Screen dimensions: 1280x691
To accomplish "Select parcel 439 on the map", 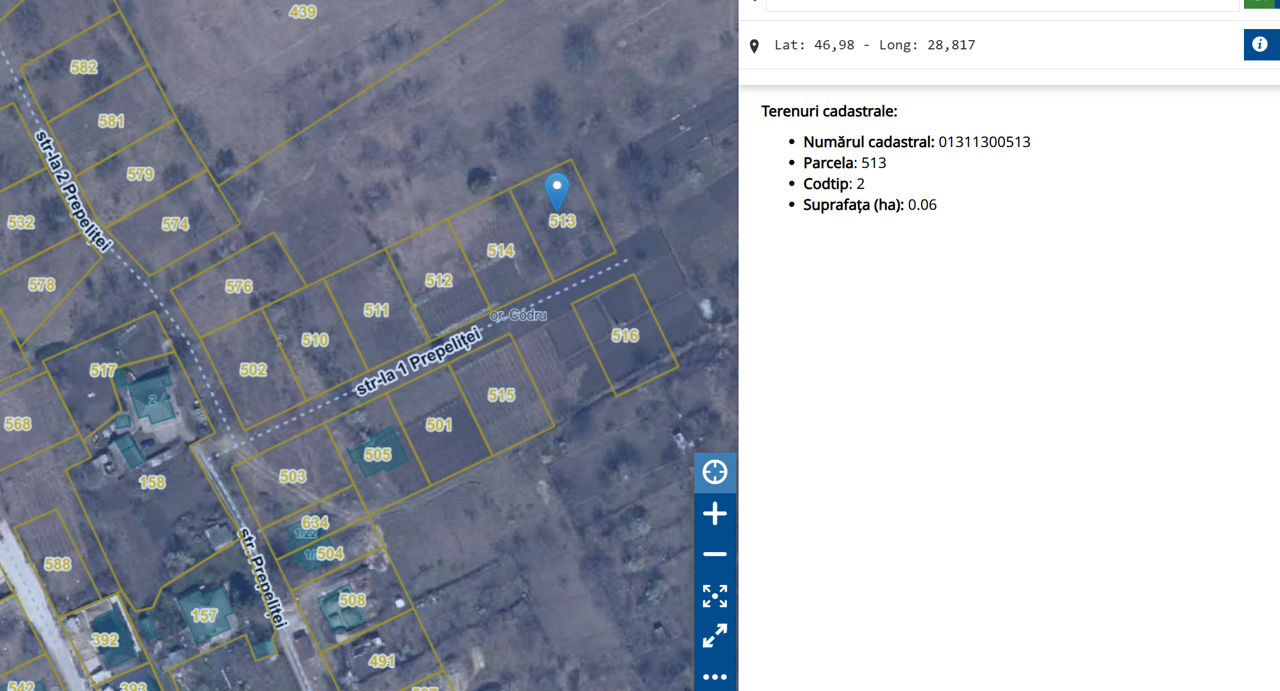I will [x=302, y=12].
